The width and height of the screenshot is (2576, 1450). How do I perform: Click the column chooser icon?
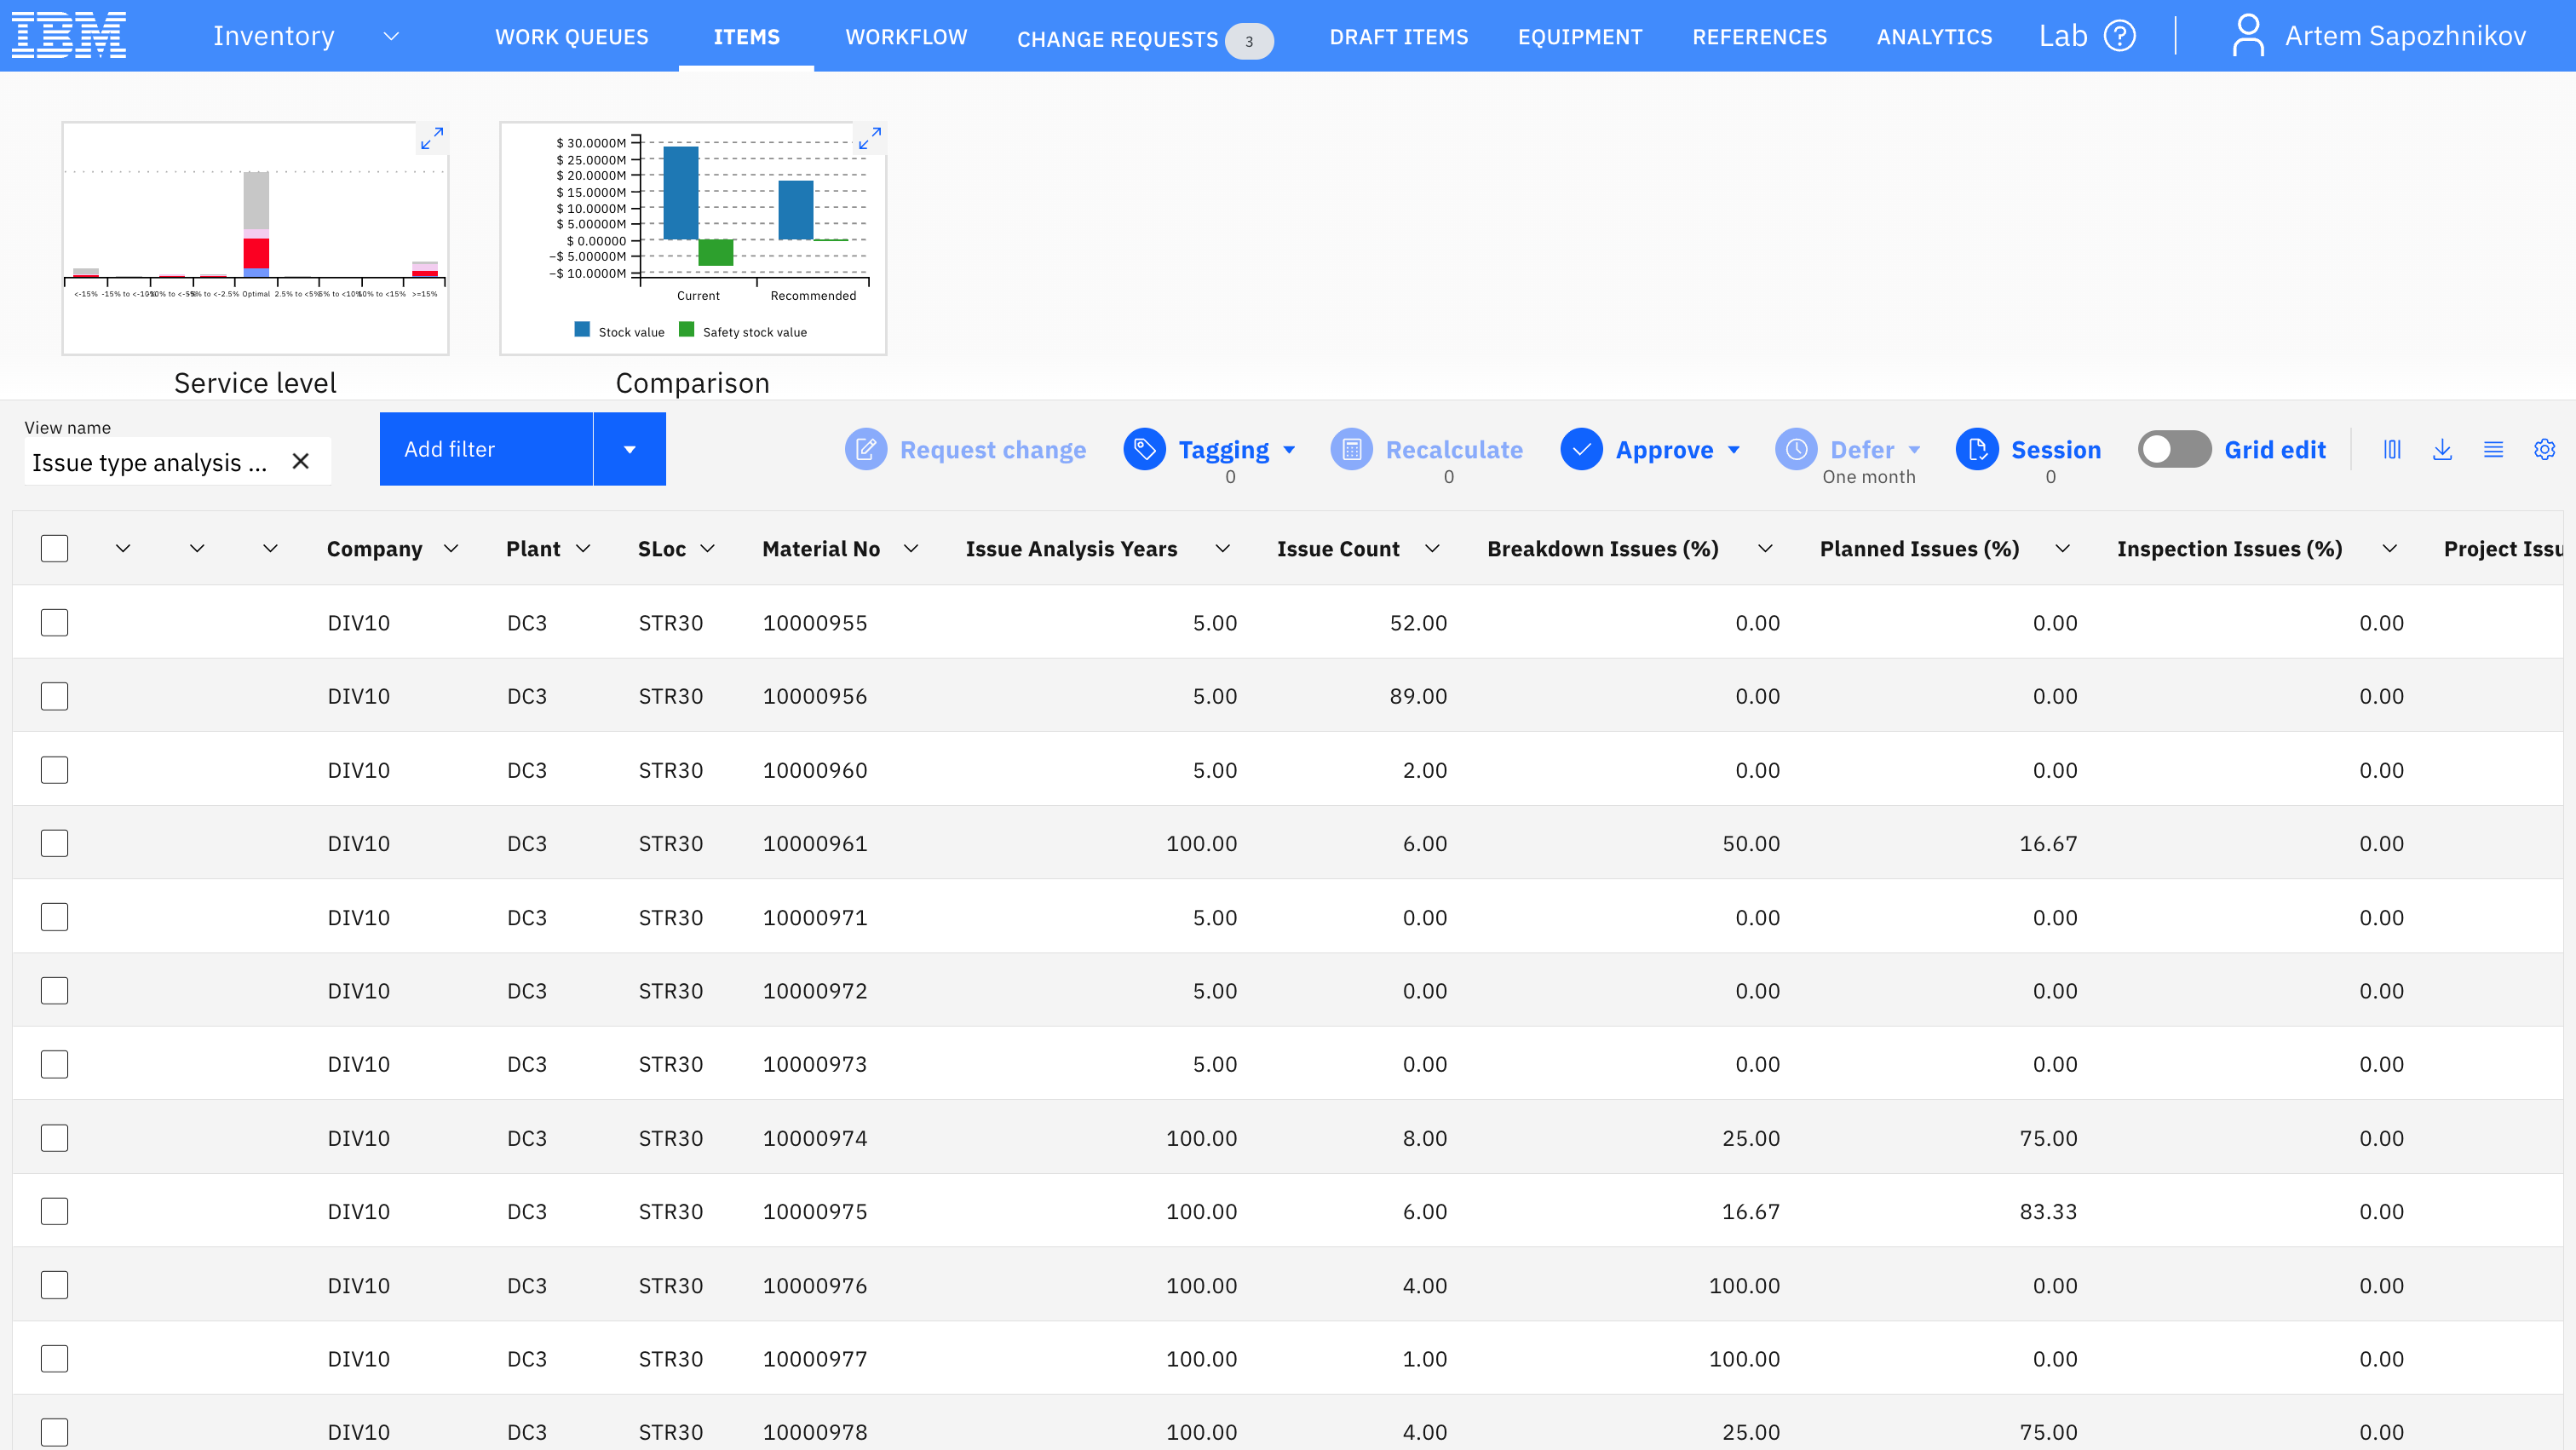pyautogui.click(x=2392, y=450)
